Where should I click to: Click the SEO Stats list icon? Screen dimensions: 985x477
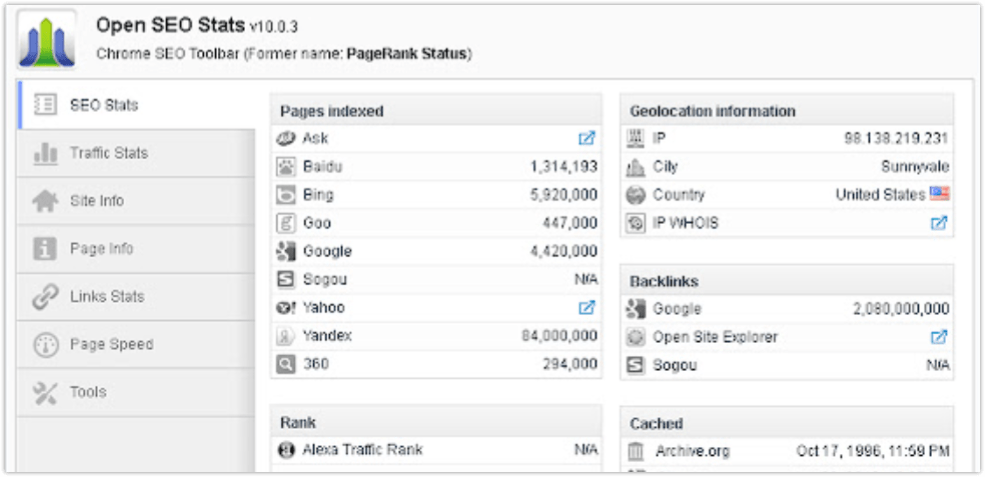[x=45, y=104]
